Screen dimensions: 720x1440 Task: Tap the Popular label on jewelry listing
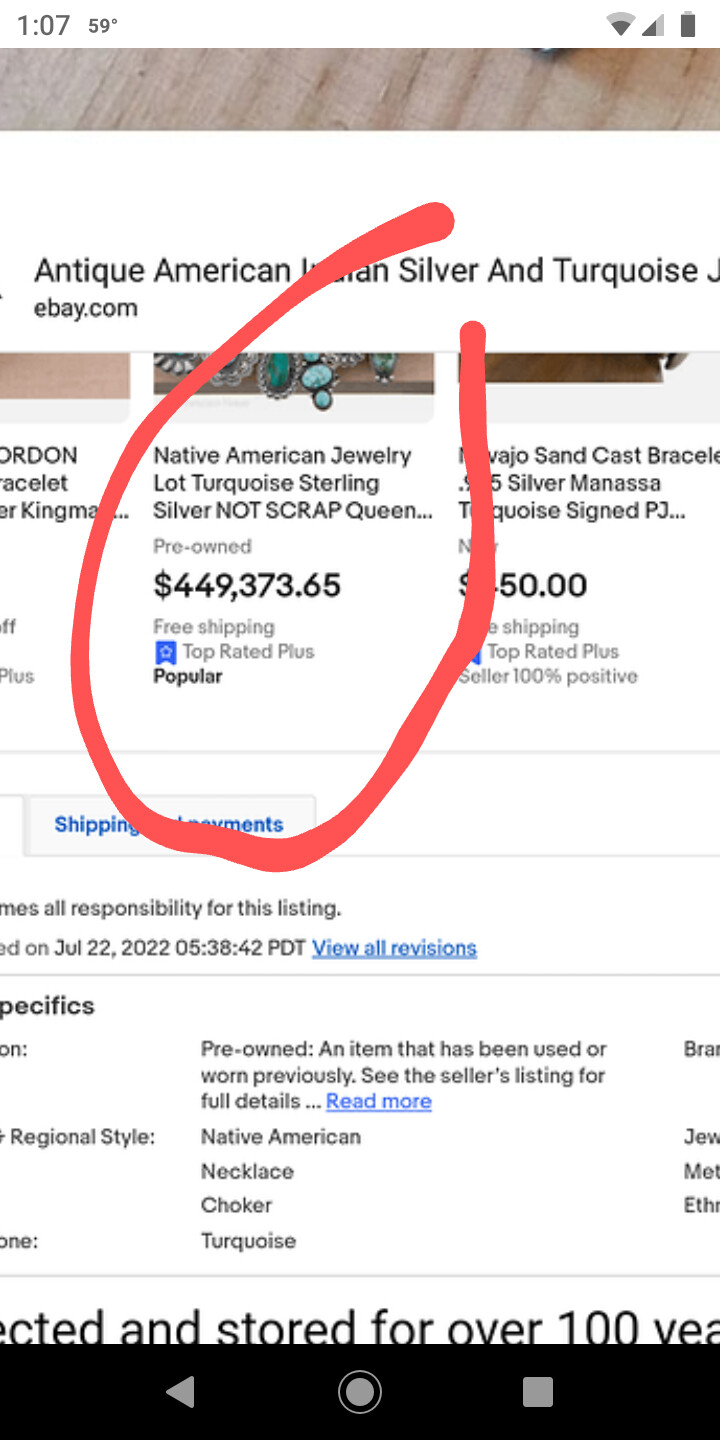[x=188, y=676]
